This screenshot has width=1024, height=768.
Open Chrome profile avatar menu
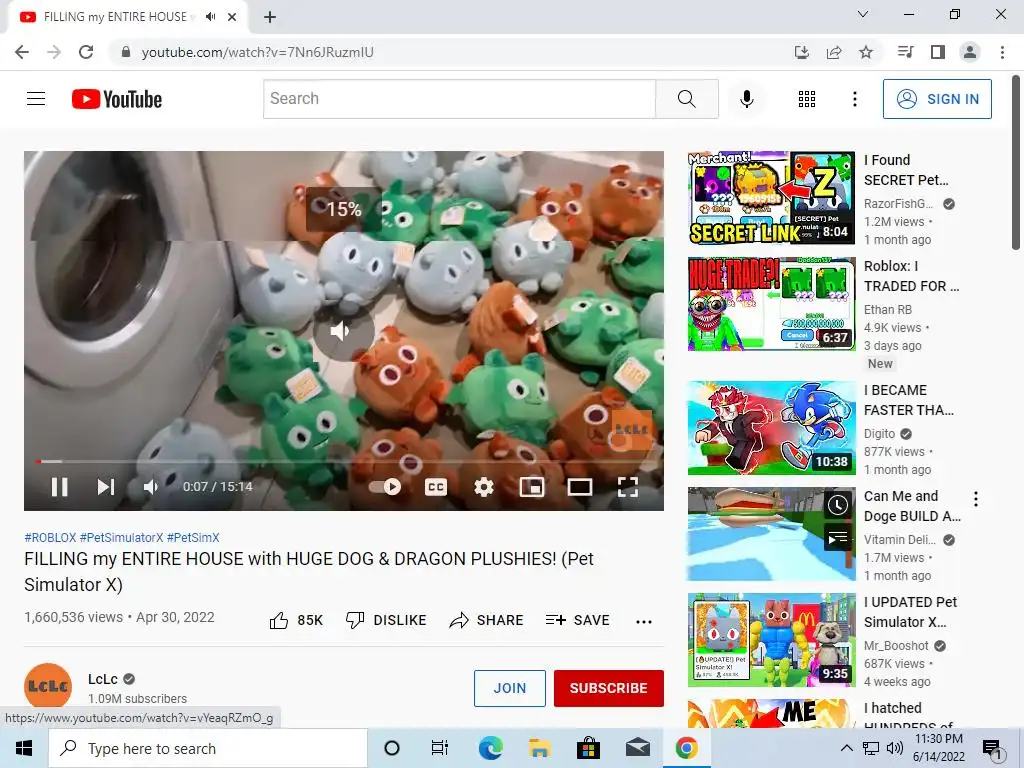click(x=970, y=52)
